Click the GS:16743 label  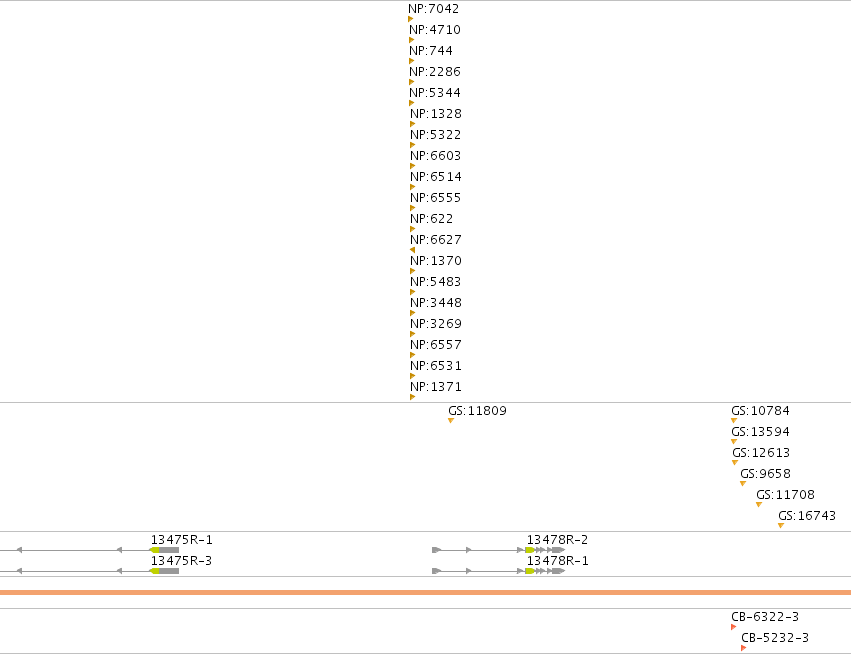[x=807, y=516]
